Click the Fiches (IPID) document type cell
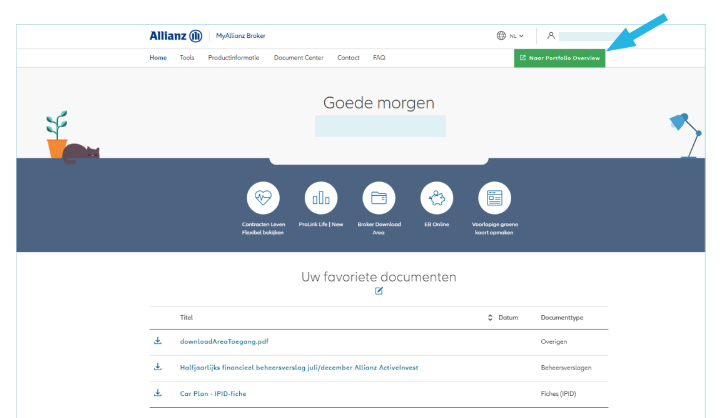 tap(558, 394)
